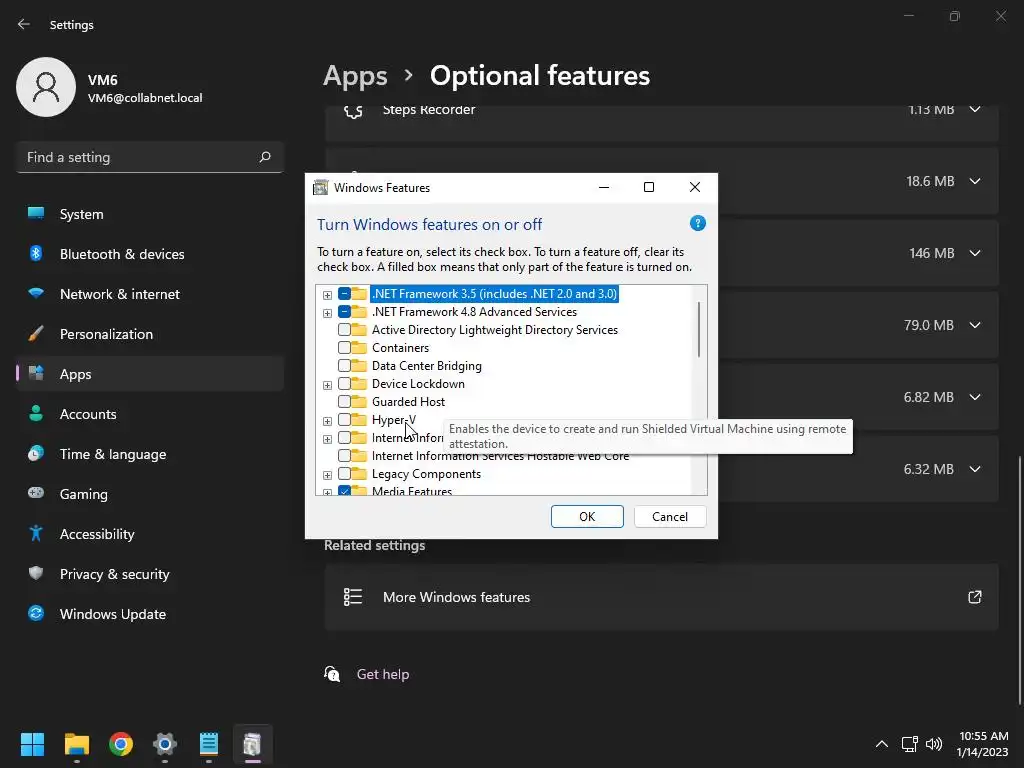
Task: Click the Get help icon
Action: pos(333,674)
